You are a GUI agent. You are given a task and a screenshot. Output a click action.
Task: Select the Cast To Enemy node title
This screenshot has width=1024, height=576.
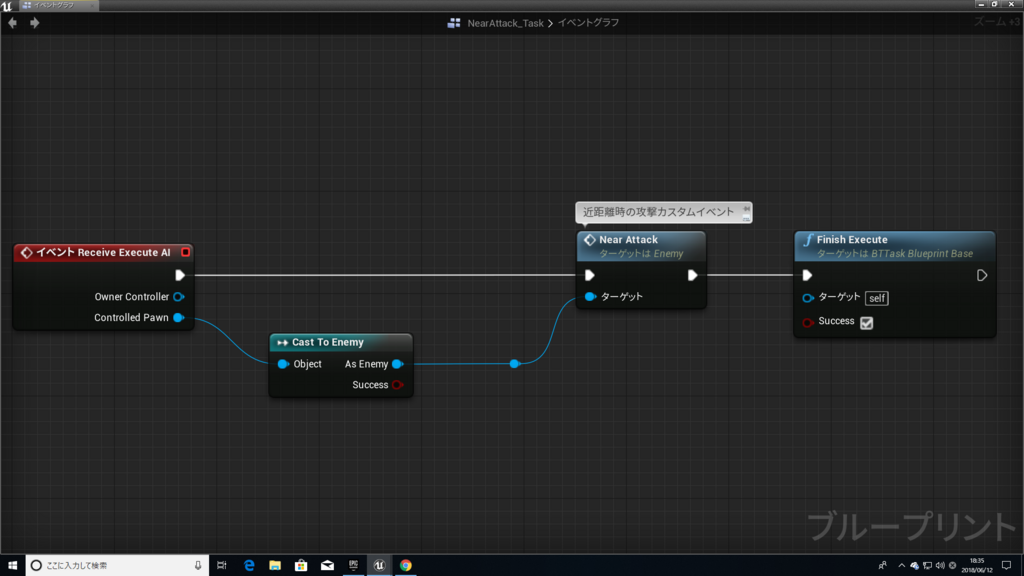[327, 342]
